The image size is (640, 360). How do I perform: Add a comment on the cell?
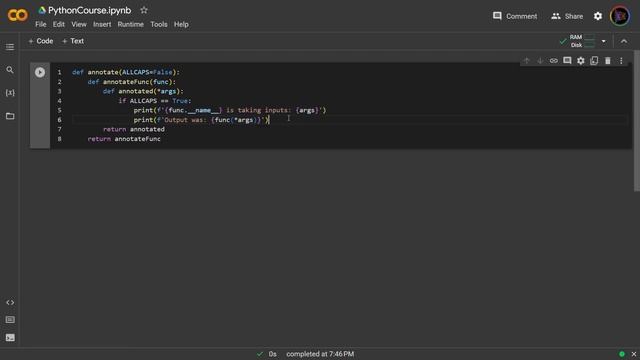pos(567,61)
